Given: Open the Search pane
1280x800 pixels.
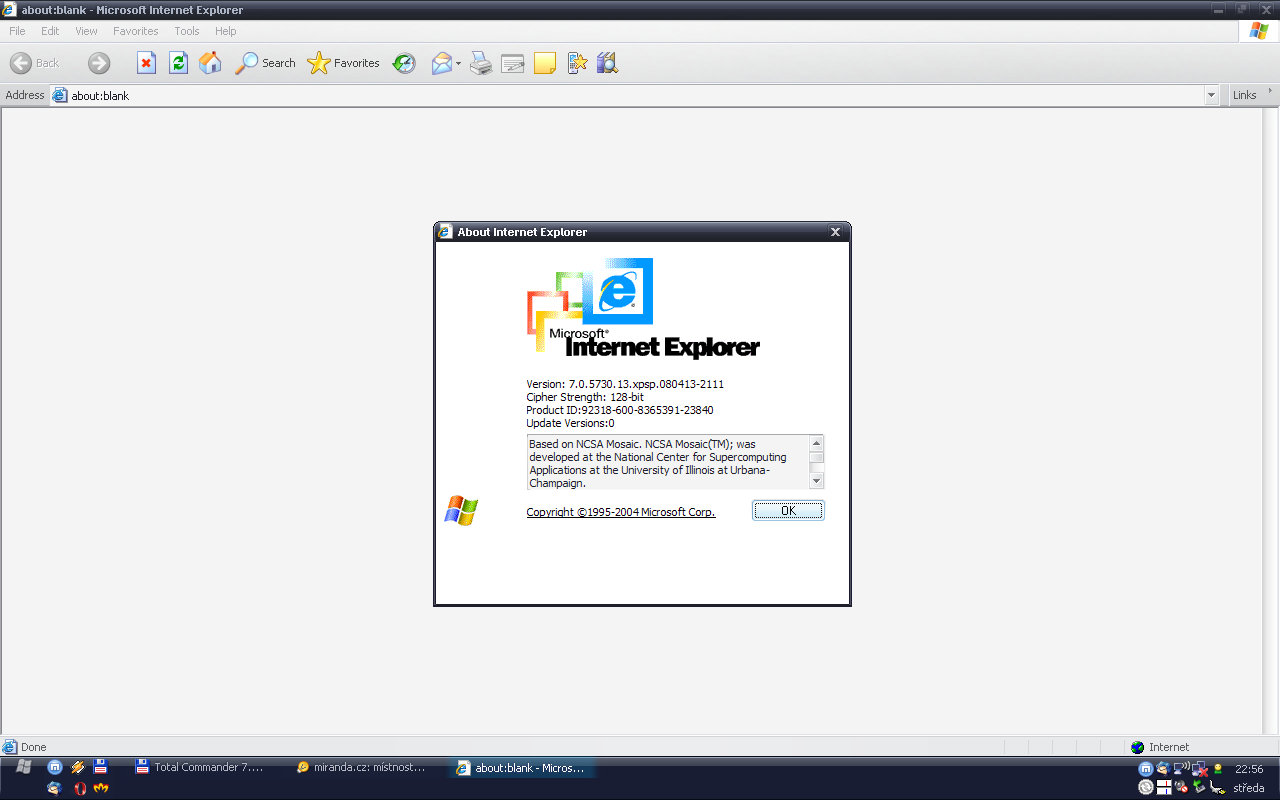Looking at the screenshot, I should [x=266, y=63].
